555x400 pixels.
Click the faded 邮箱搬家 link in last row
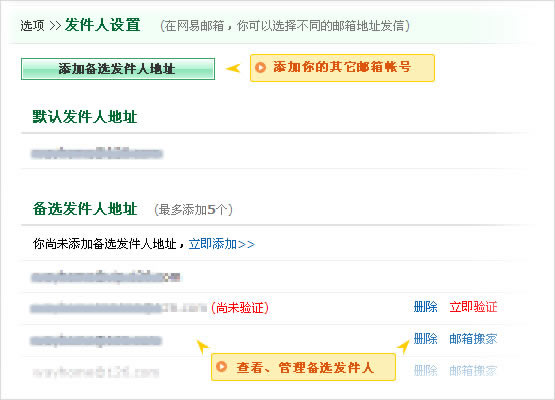pyautogui.click(x=473, y=371)
